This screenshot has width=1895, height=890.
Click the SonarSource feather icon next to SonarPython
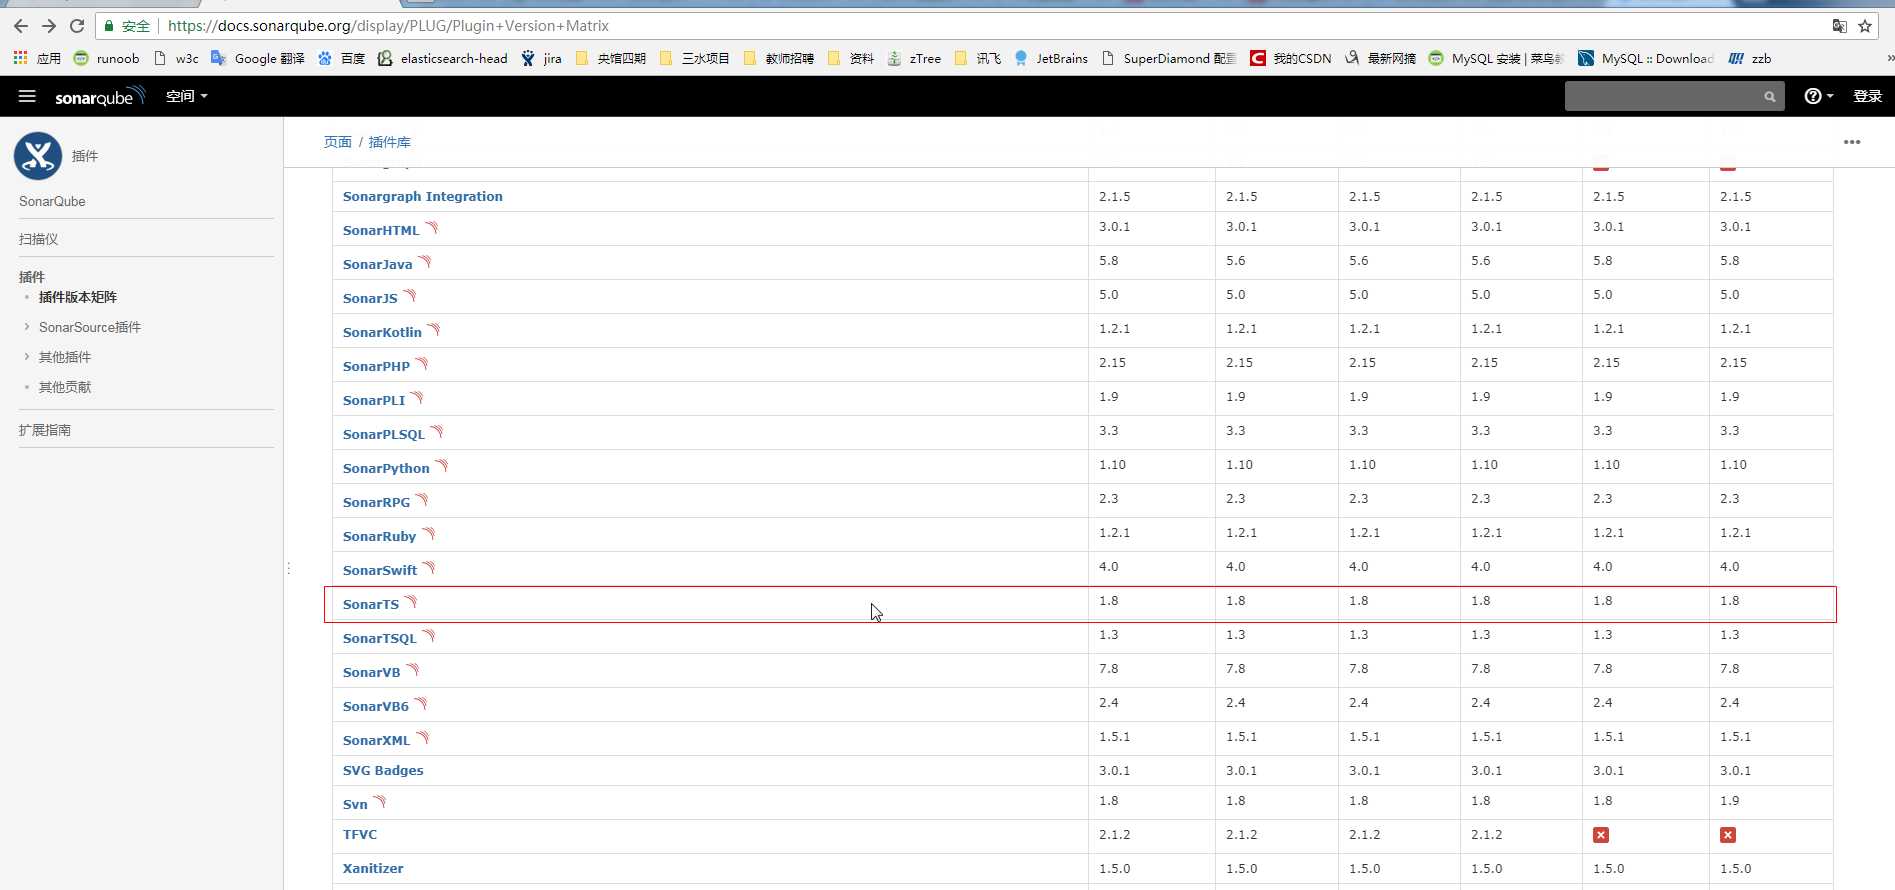point(442,466)
